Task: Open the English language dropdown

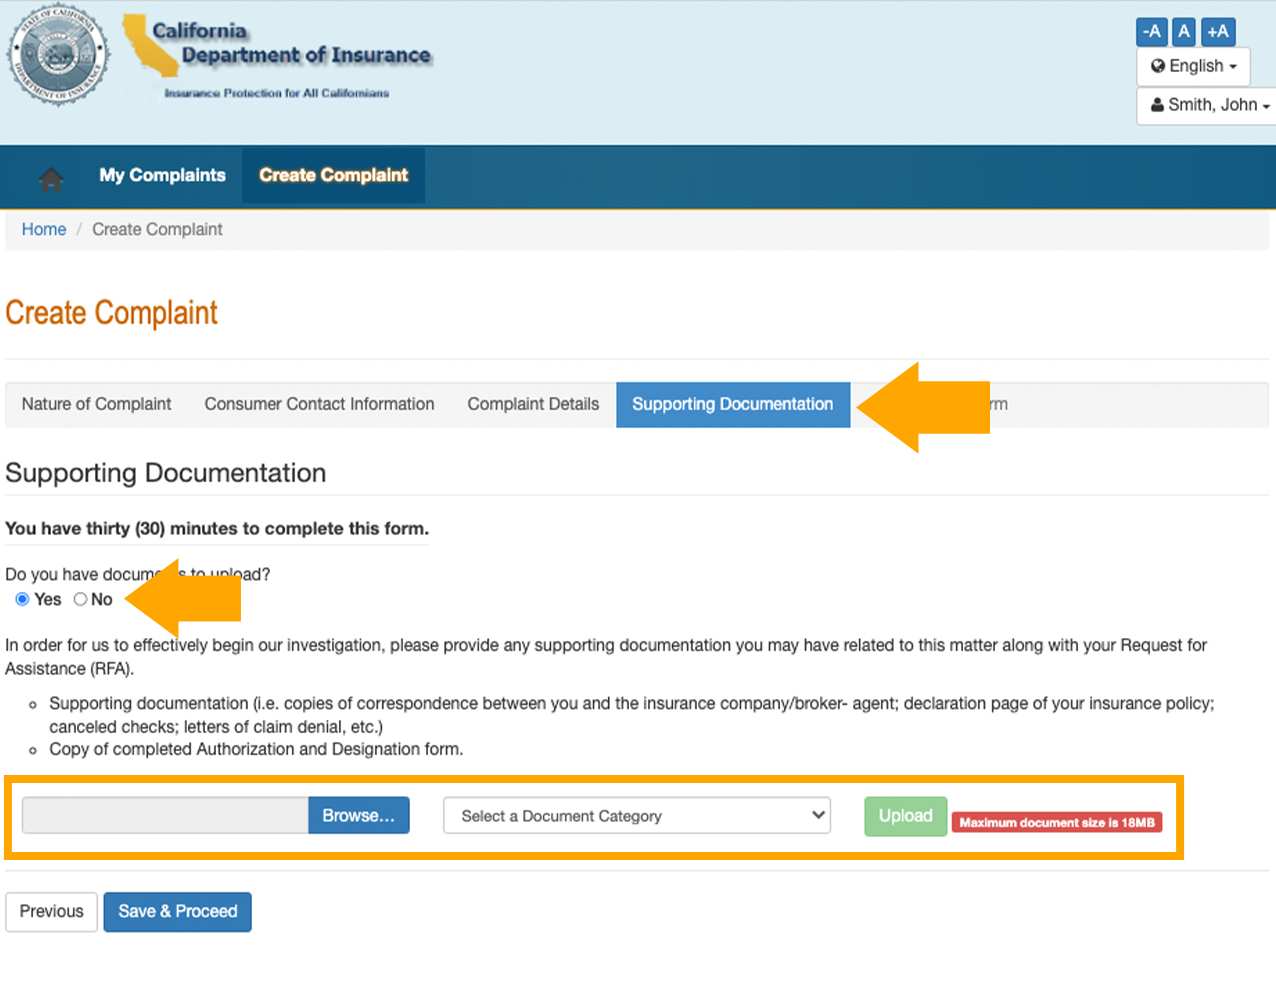Action: pyautogui.click(x=1193, y=66)
